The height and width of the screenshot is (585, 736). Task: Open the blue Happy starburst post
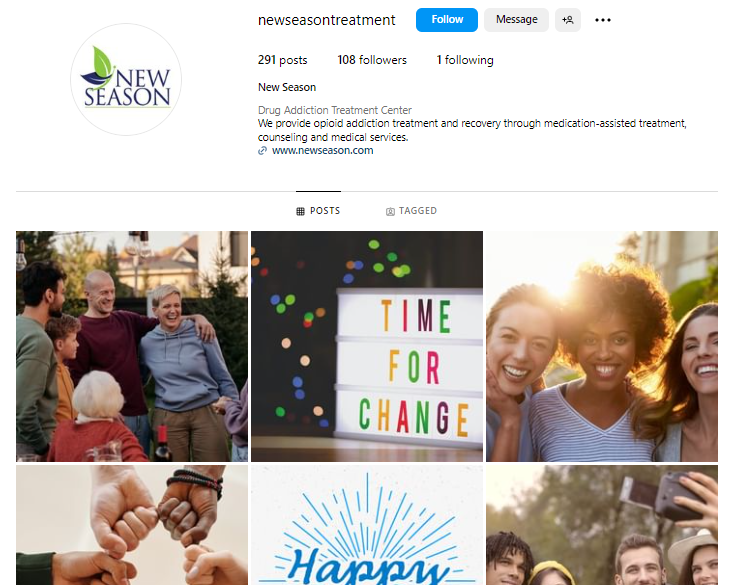pyautogui.click(x=367, y=525)
